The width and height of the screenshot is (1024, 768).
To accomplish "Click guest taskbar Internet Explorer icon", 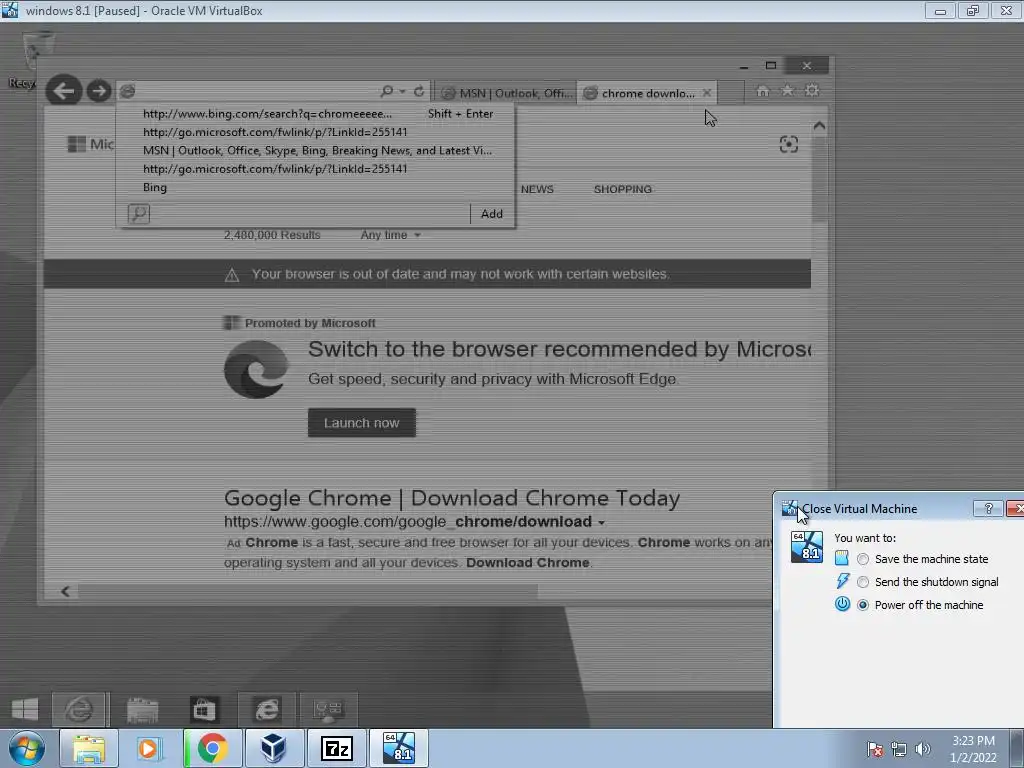I will click(79, 709).
